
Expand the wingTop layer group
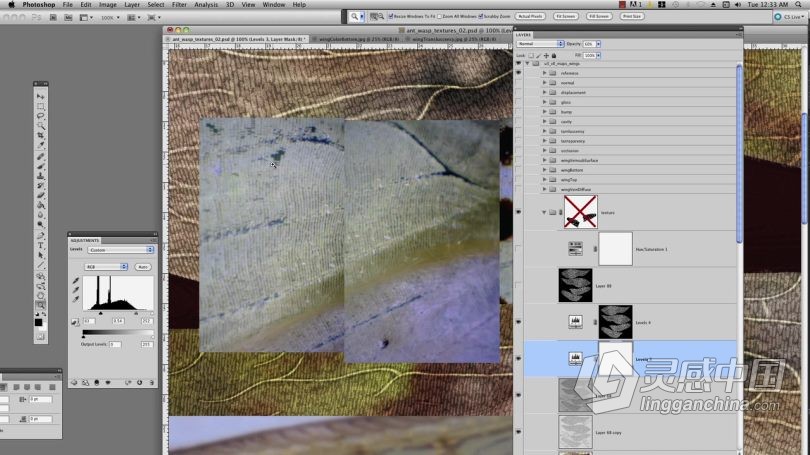click(x=544, y=179)
